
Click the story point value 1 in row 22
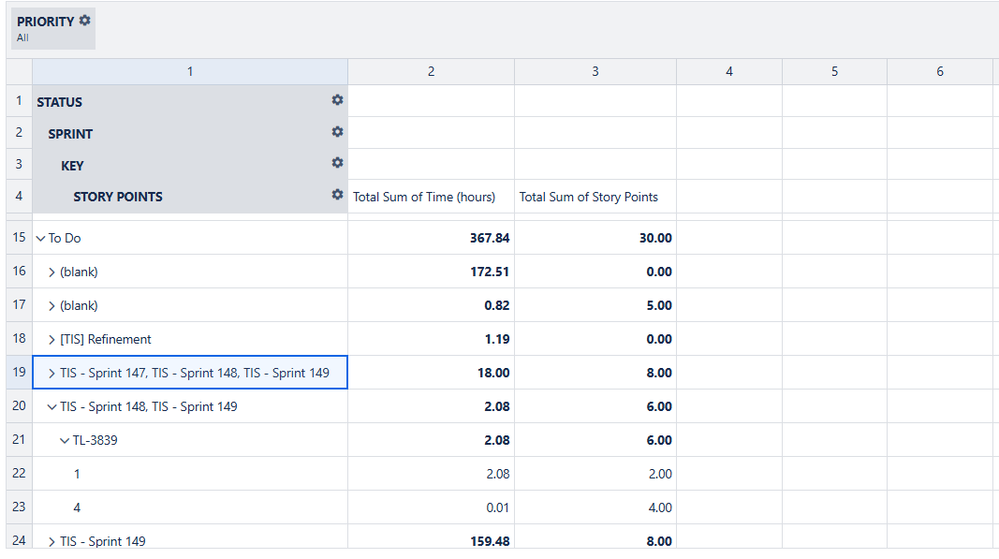coord(77,474)
